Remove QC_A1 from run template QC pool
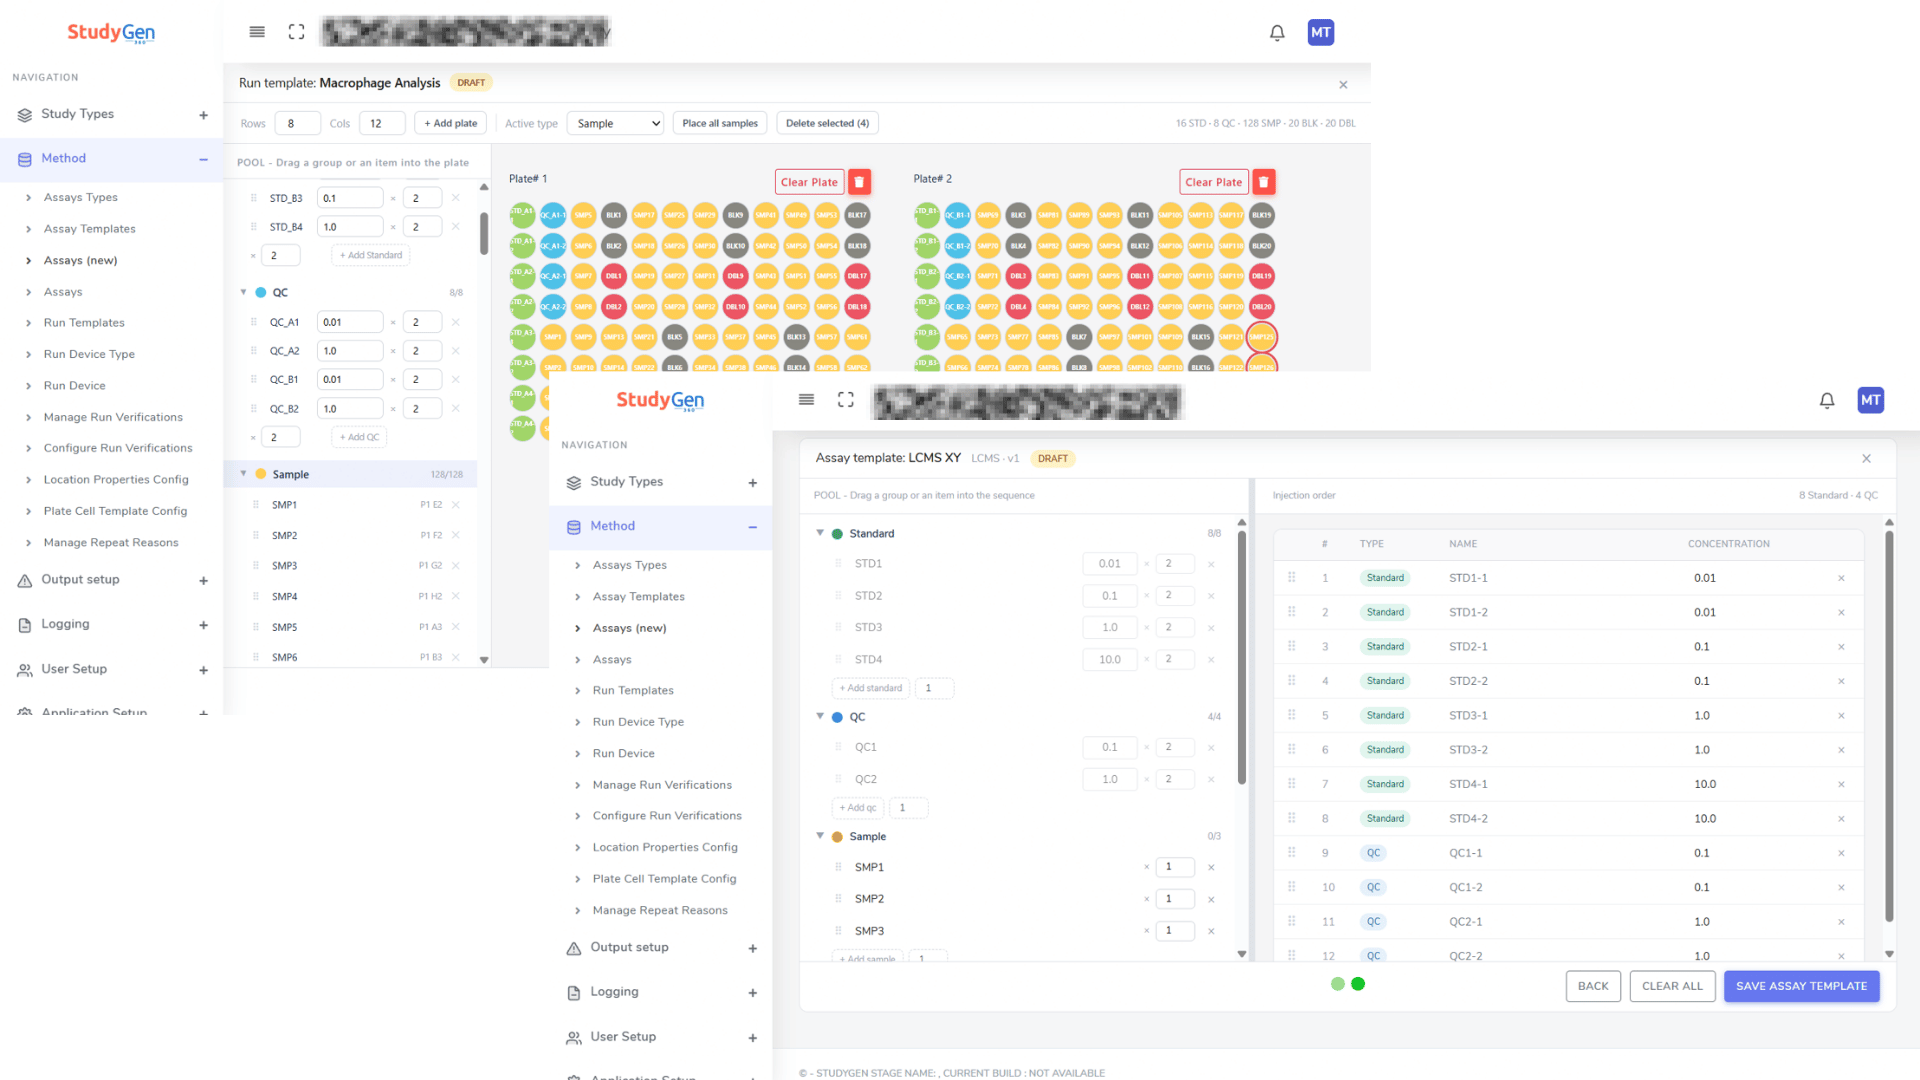 [x=455, y=322]
